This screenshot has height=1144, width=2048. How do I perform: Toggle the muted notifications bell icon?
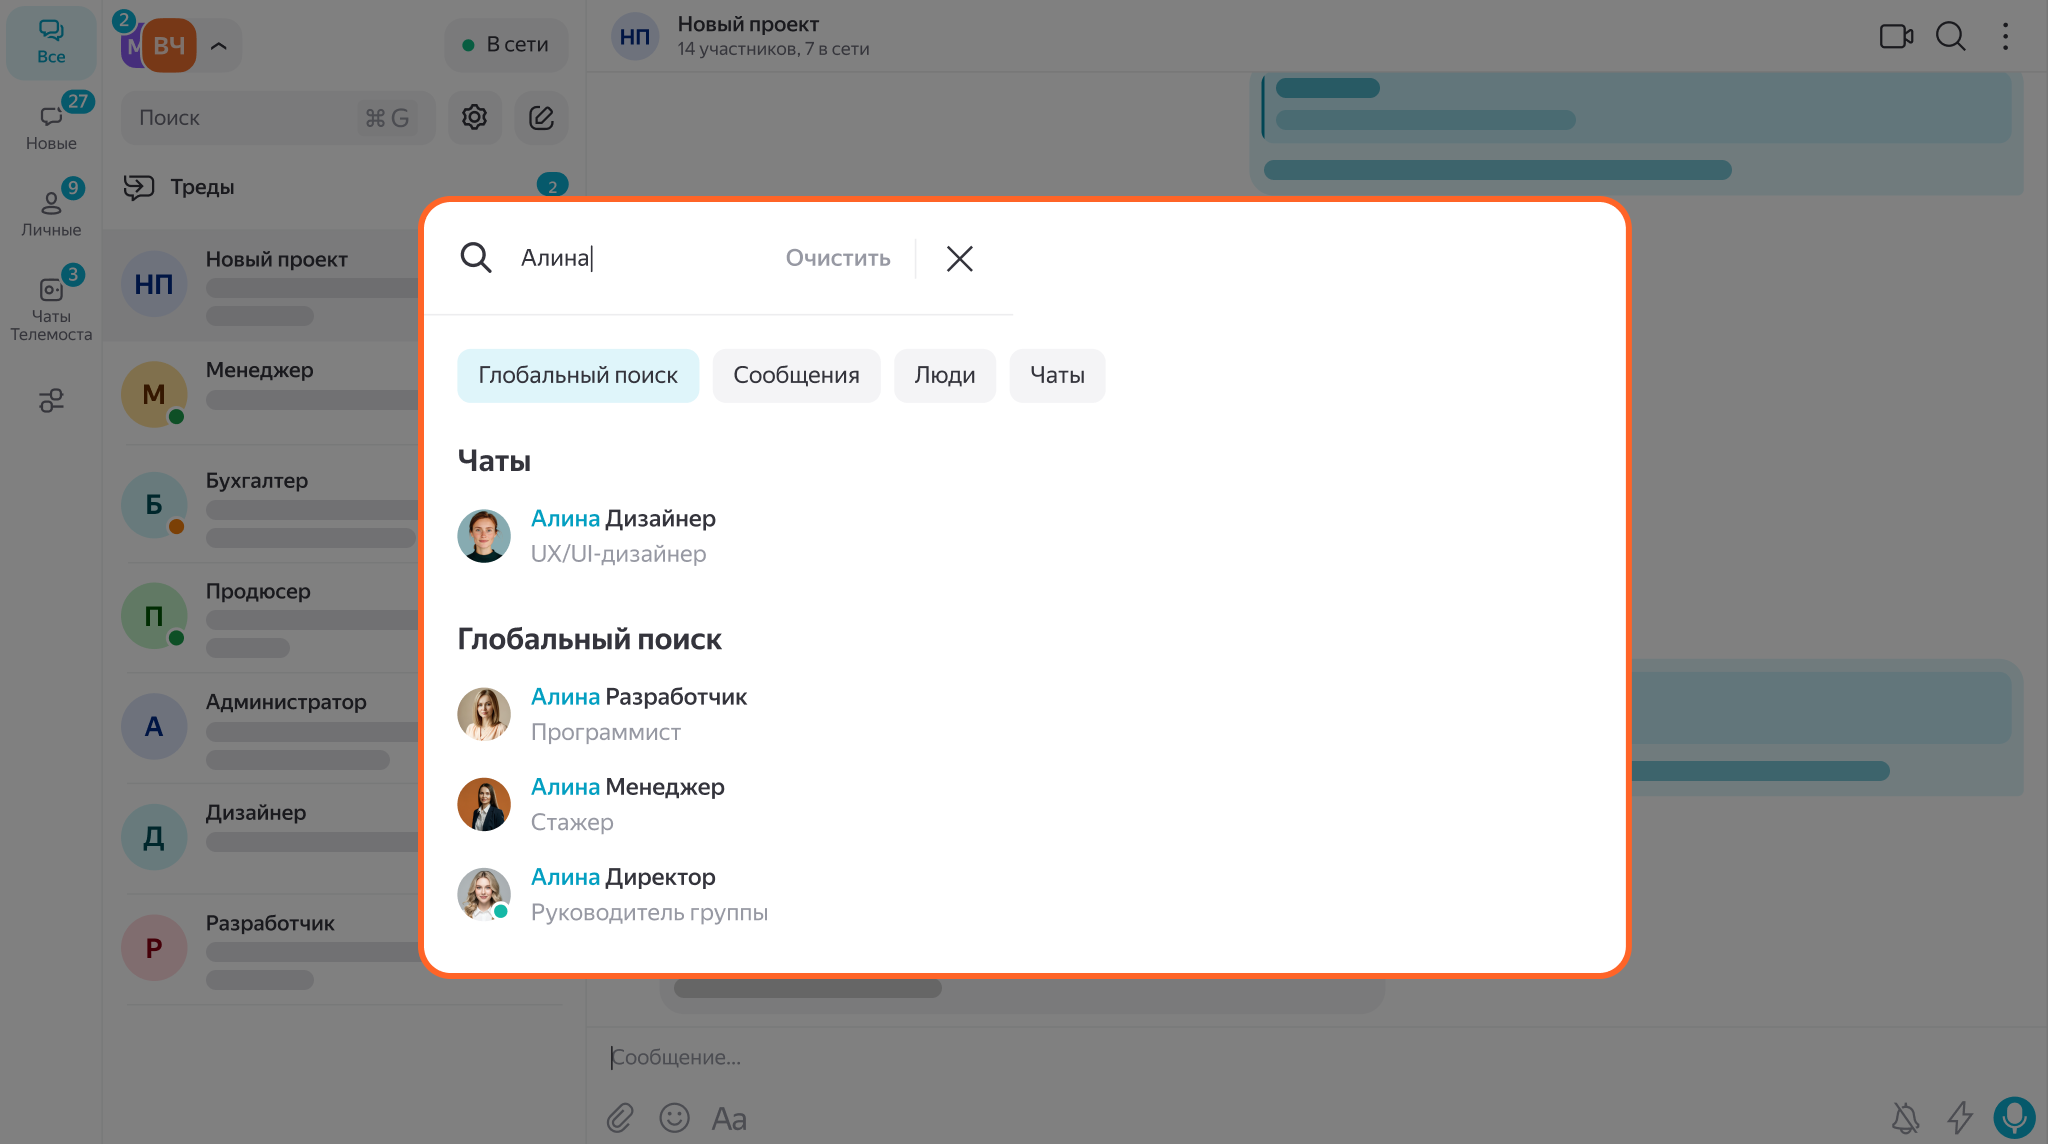[x=1906, y=1117]
